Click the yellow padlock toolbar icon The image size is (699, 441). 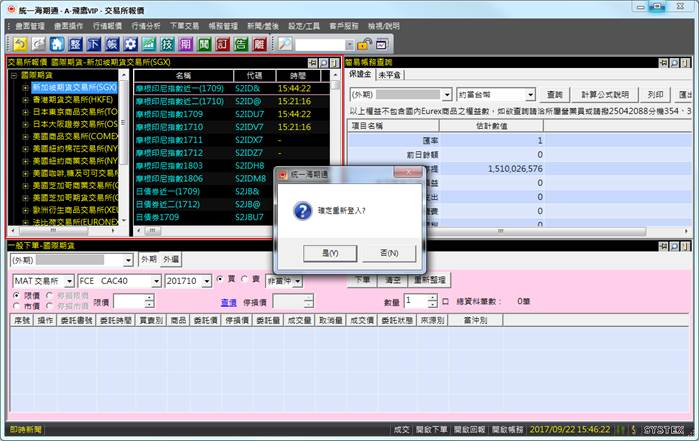(364, 44)
